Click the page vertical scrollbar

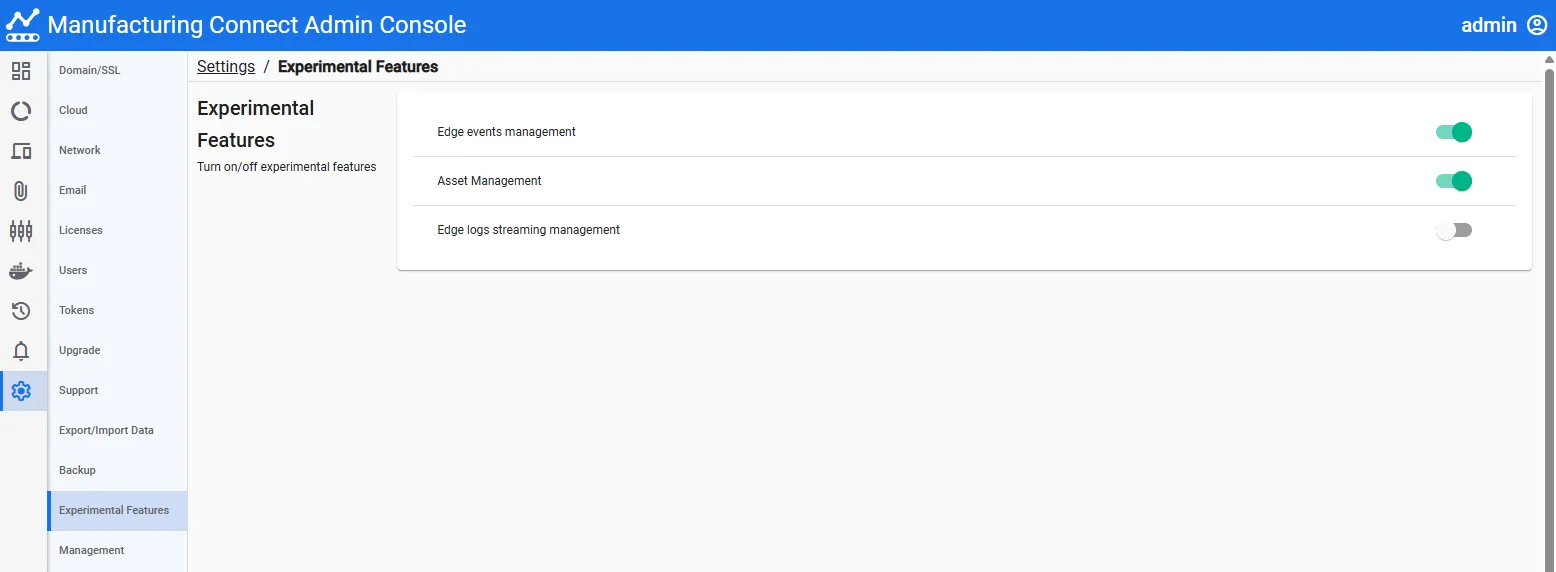1550,320
